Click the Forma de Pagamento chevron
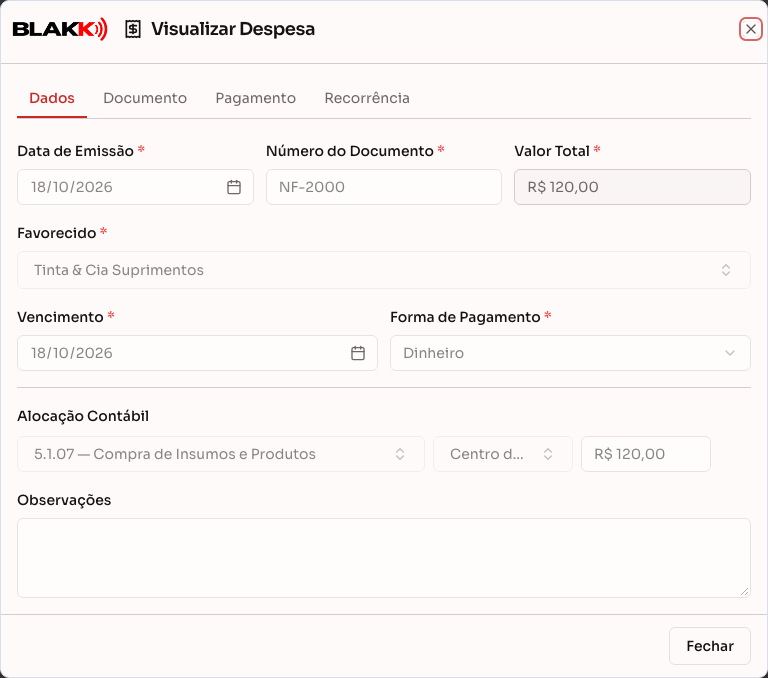This screenshot has height=678, width=768. [730, 353]
